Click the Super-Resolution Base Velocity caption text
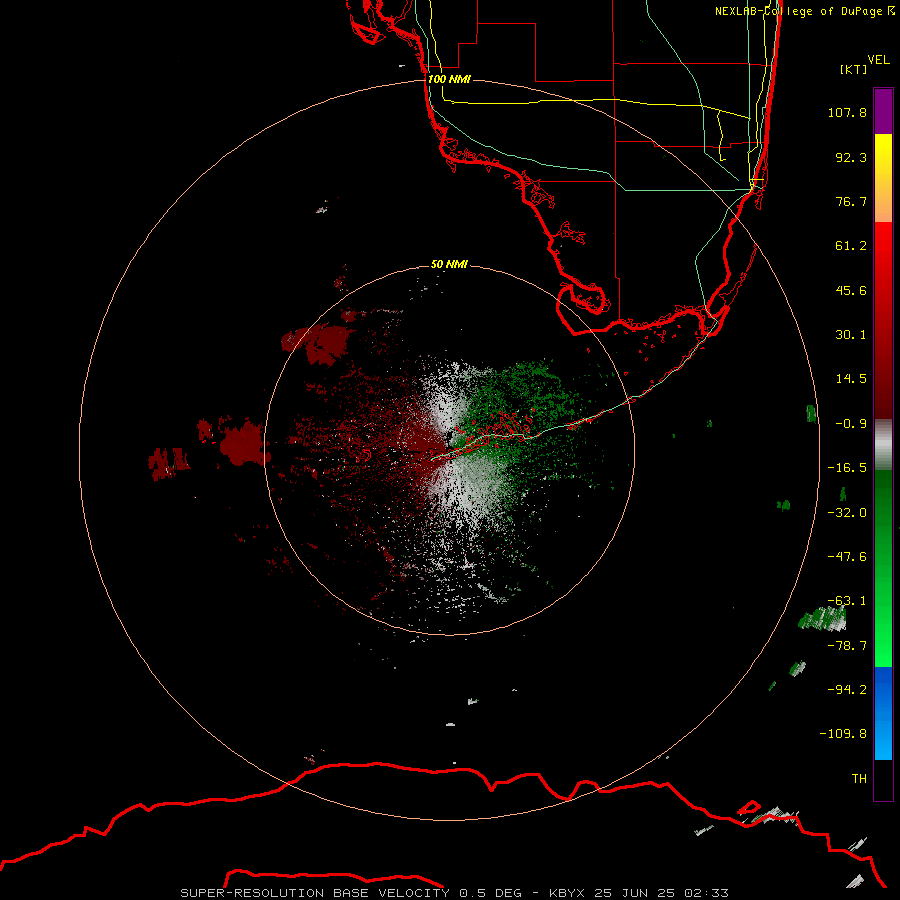 tap(455, 893)
